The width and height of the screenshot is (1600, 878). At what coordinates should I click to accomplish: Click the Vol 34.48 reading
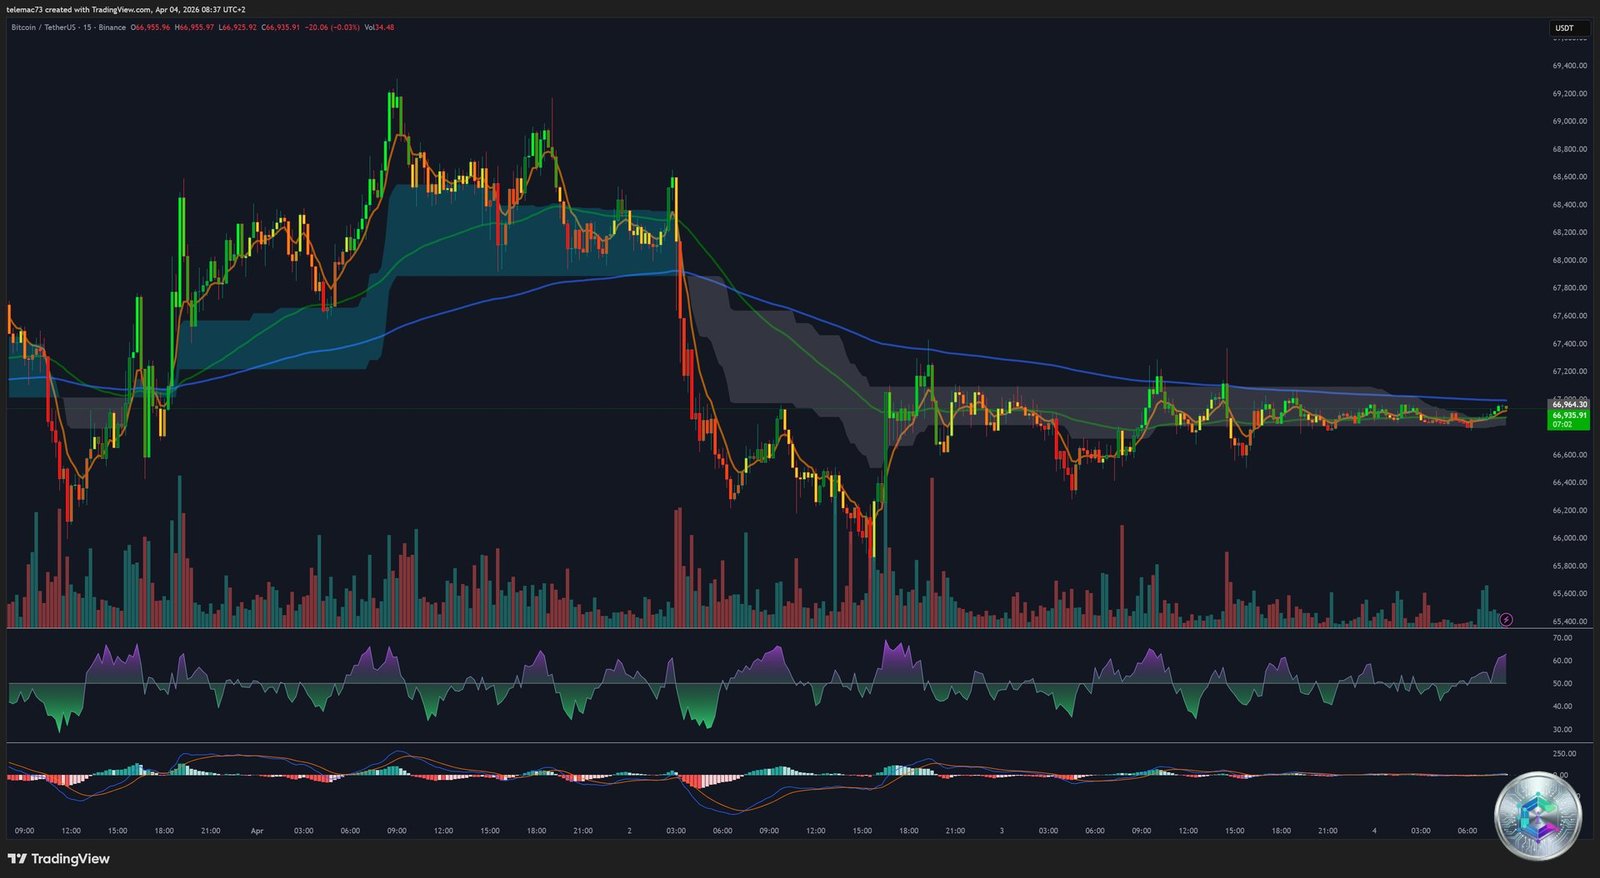pos(379,27)
